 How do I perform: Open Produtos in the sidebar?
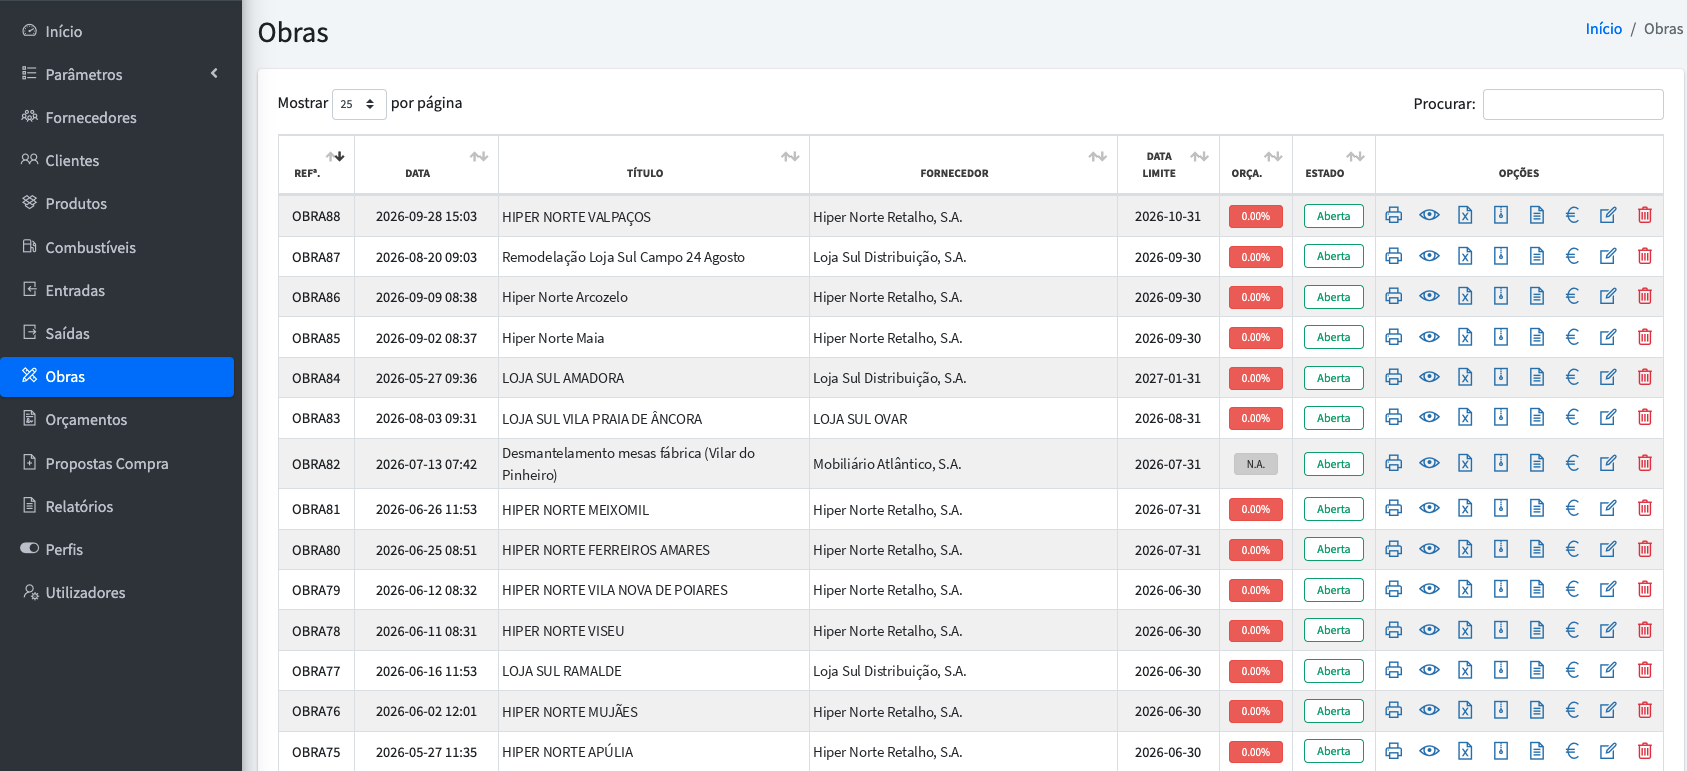click(117, 203)
